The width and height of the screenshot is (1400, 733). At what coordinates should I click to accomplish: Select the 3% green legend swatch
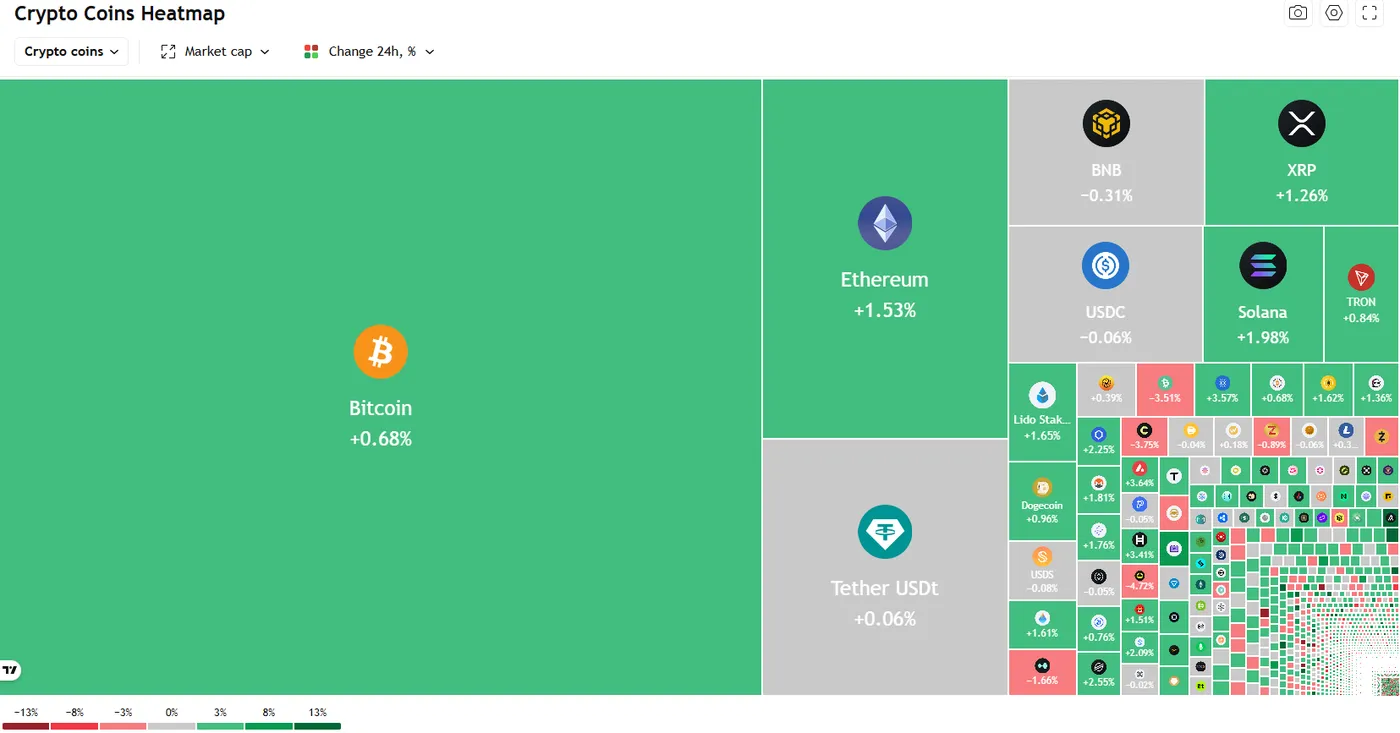tap(220, 726)
